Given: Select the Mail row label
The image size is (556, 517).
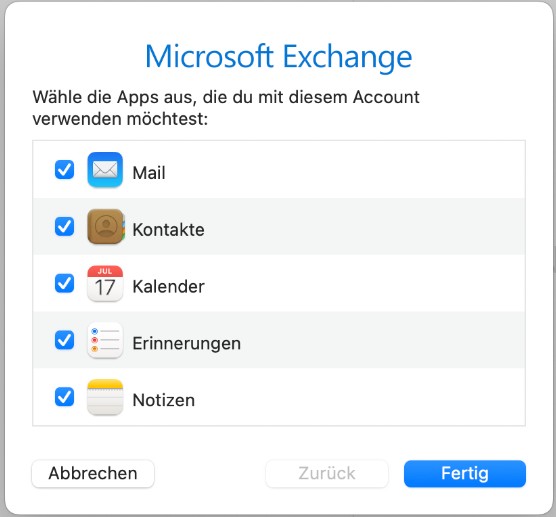Looking at the screenshot, I should 149,173.
